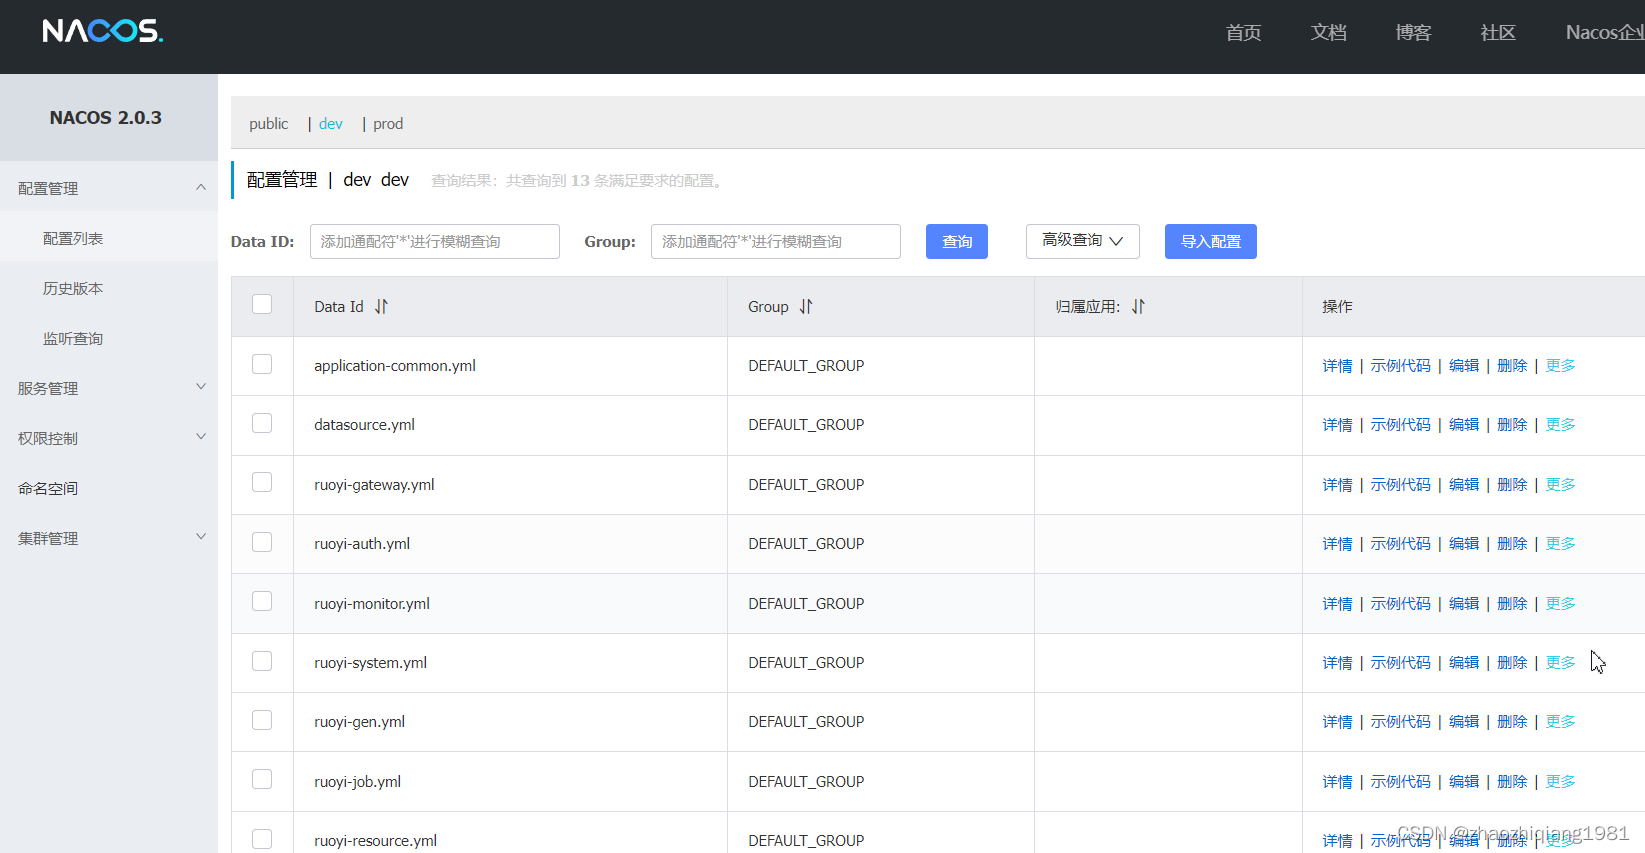Switch to the dev namespace tab
Screen dimensions: 1645x853
point(331,124)
